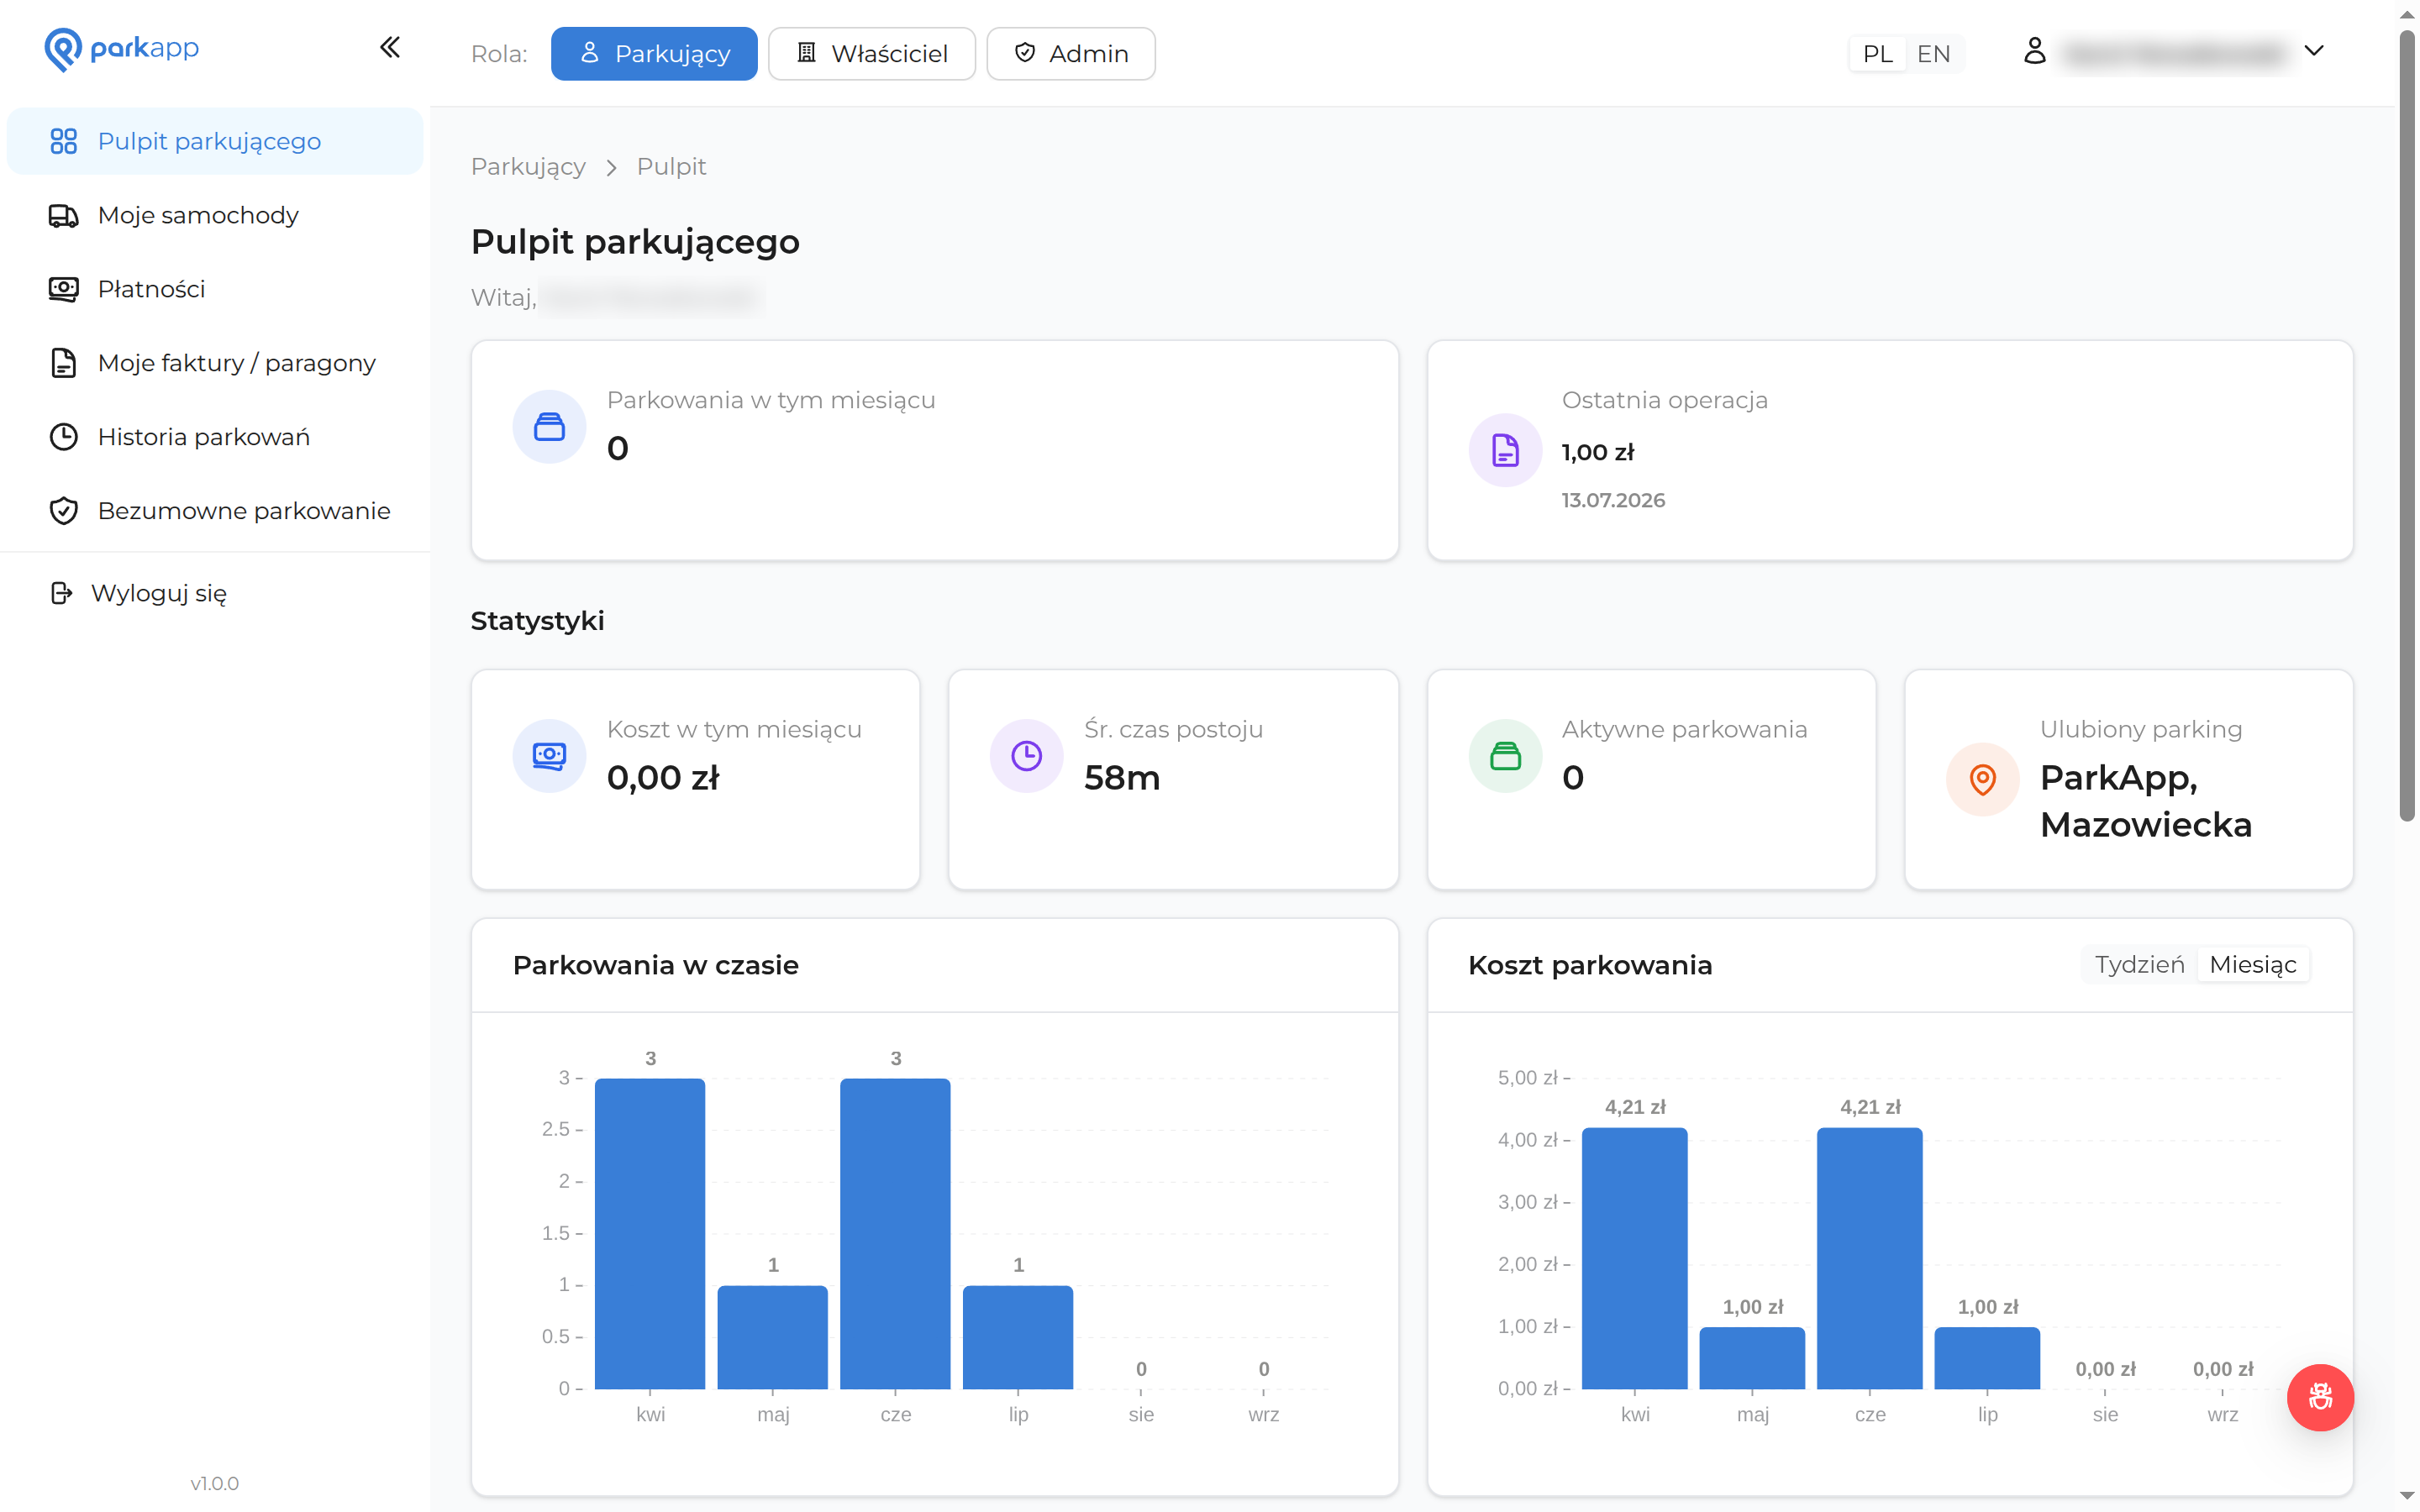Click the purple document icon in Ostatnia operacja
Image resolution: width=2420 pixels, height=1512 pixels.
[1505, 450]
